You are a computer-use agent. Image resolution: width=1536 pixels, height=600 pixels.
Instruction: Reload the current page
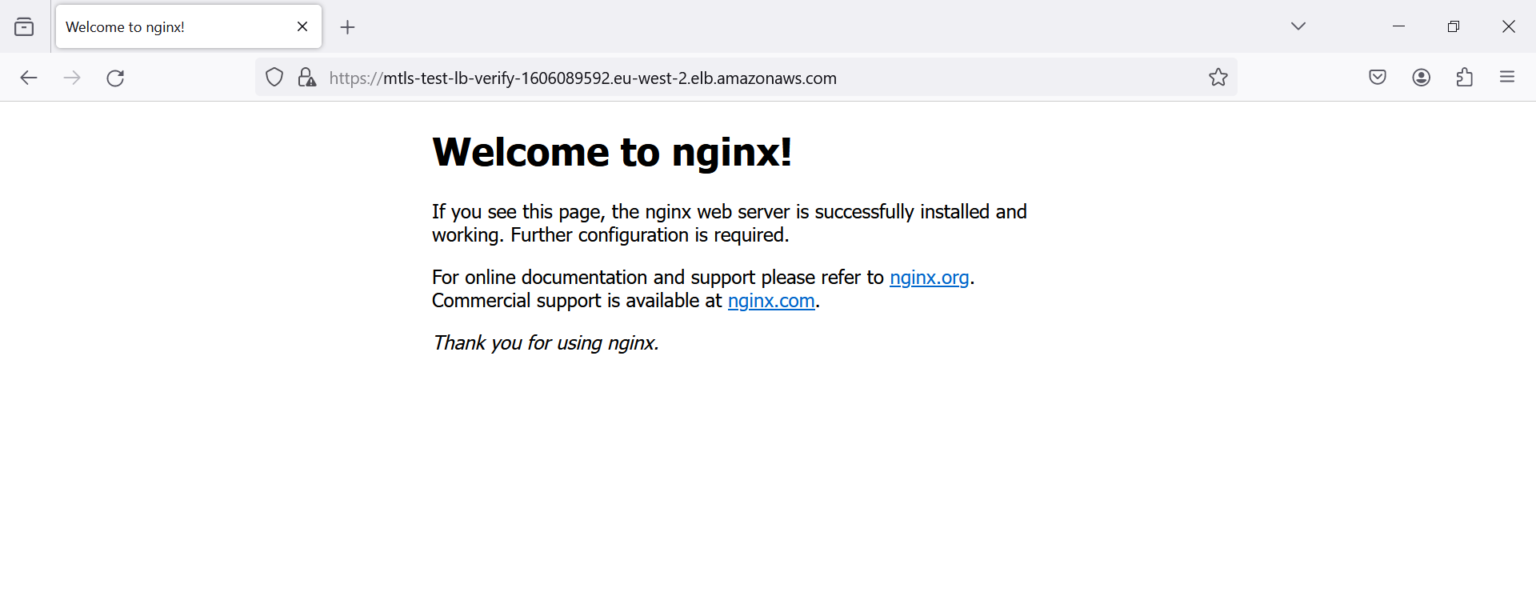116,78
